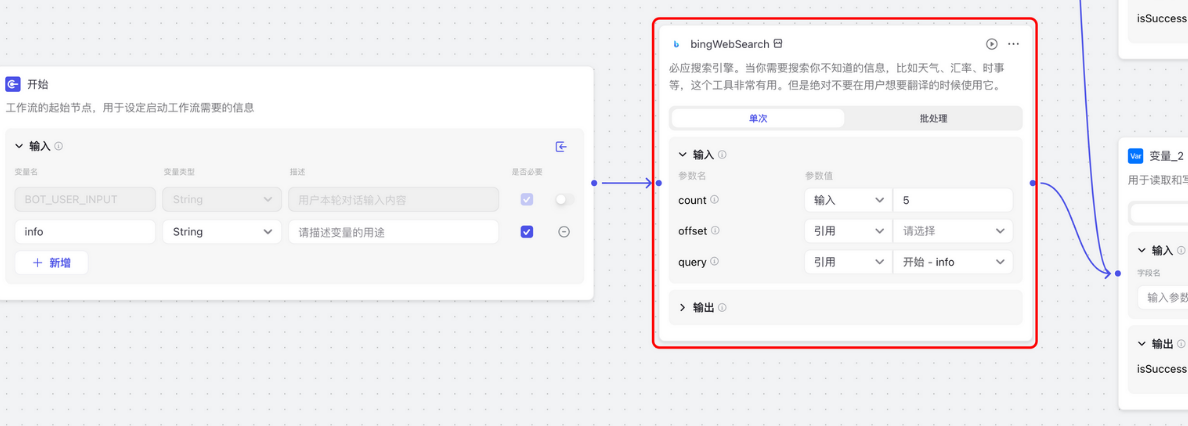Open offset value type dropdown 引用
The height and width of the screenshot is (426, 1188).
tap(849, 230)
